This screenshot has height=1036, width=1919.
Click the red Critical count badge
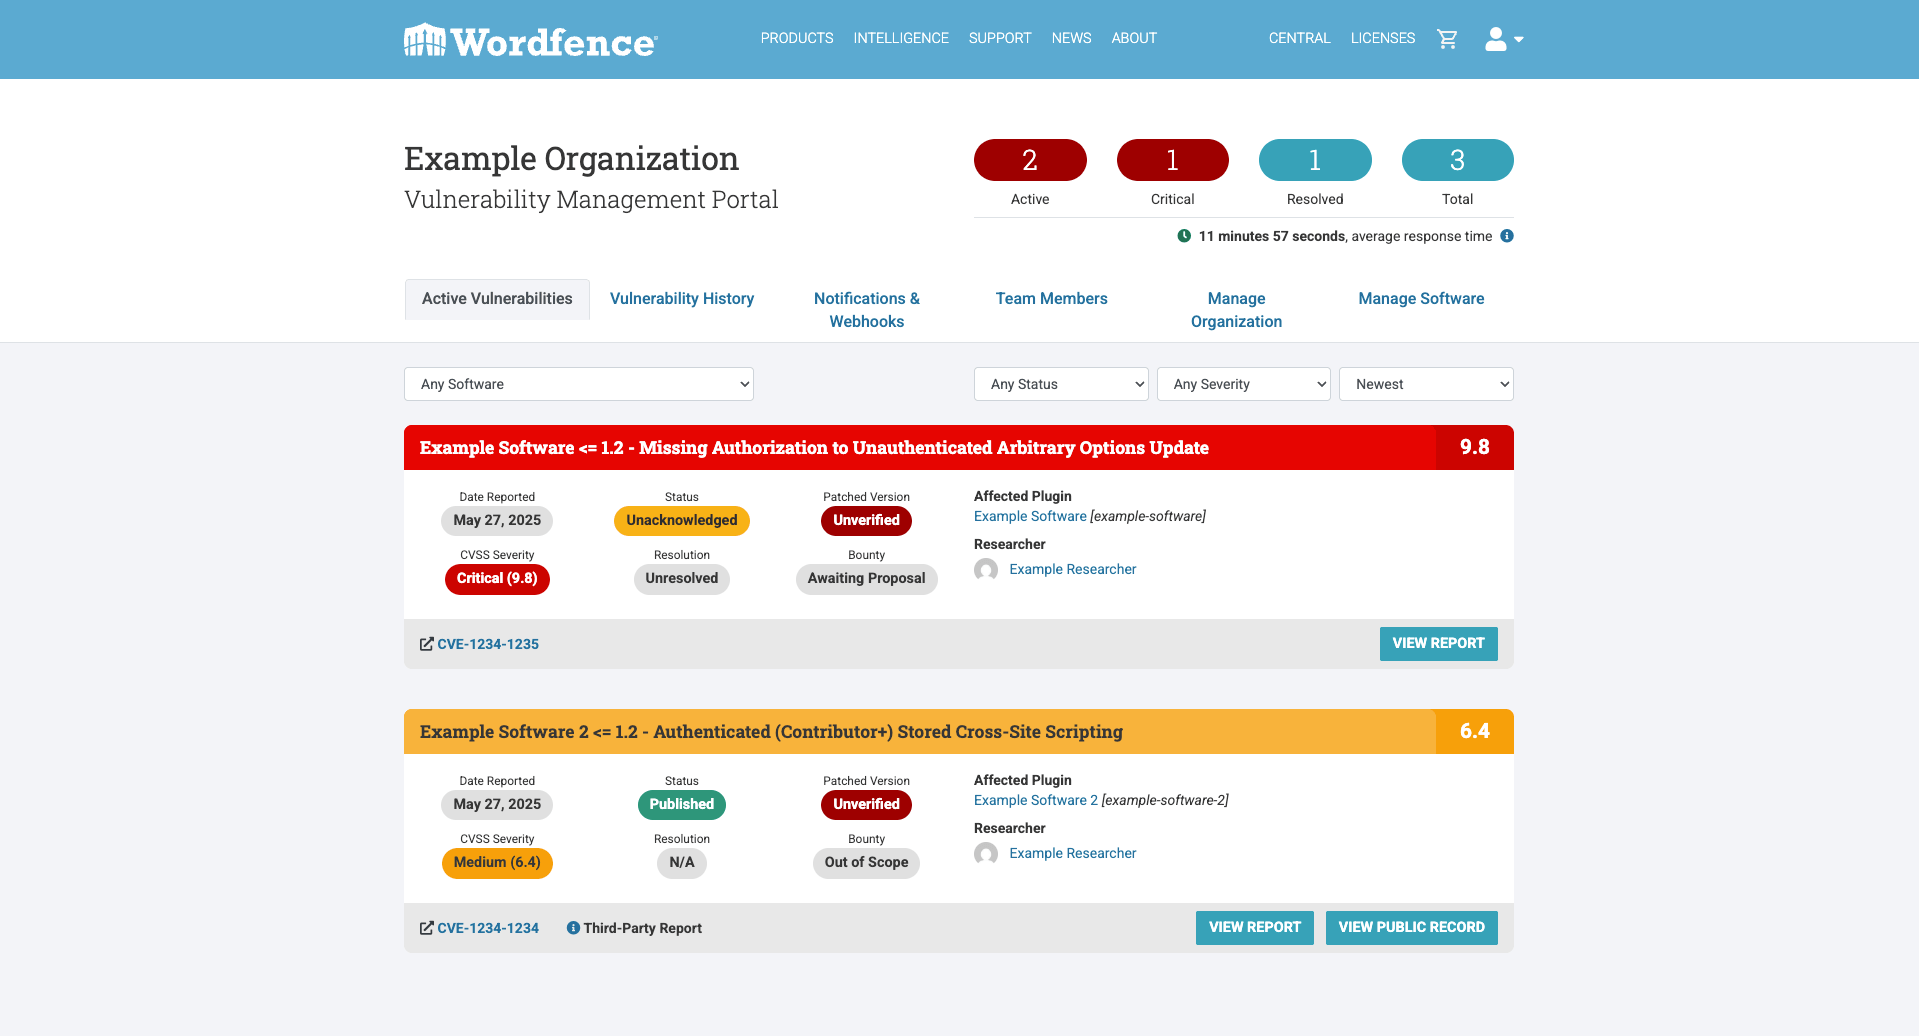(x=1172, y=160)
